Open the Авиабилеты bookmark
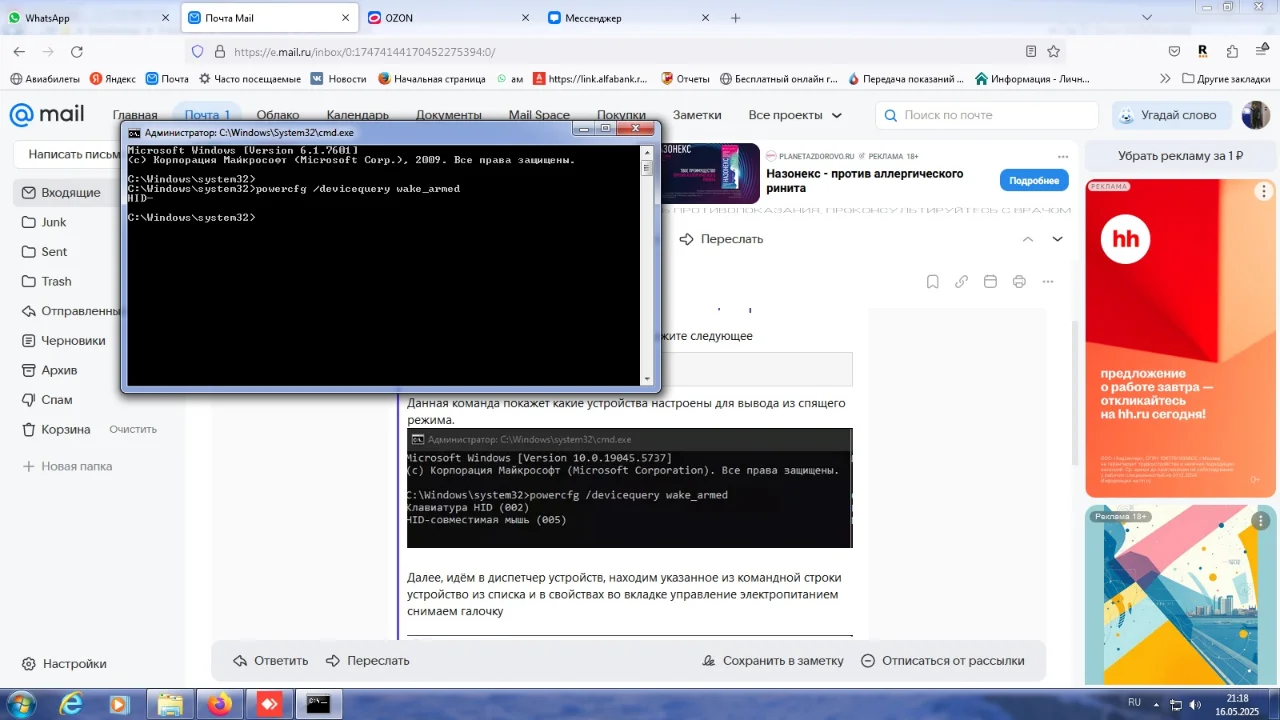This screenshot has width=1280, height=720. tap(43, 79)
